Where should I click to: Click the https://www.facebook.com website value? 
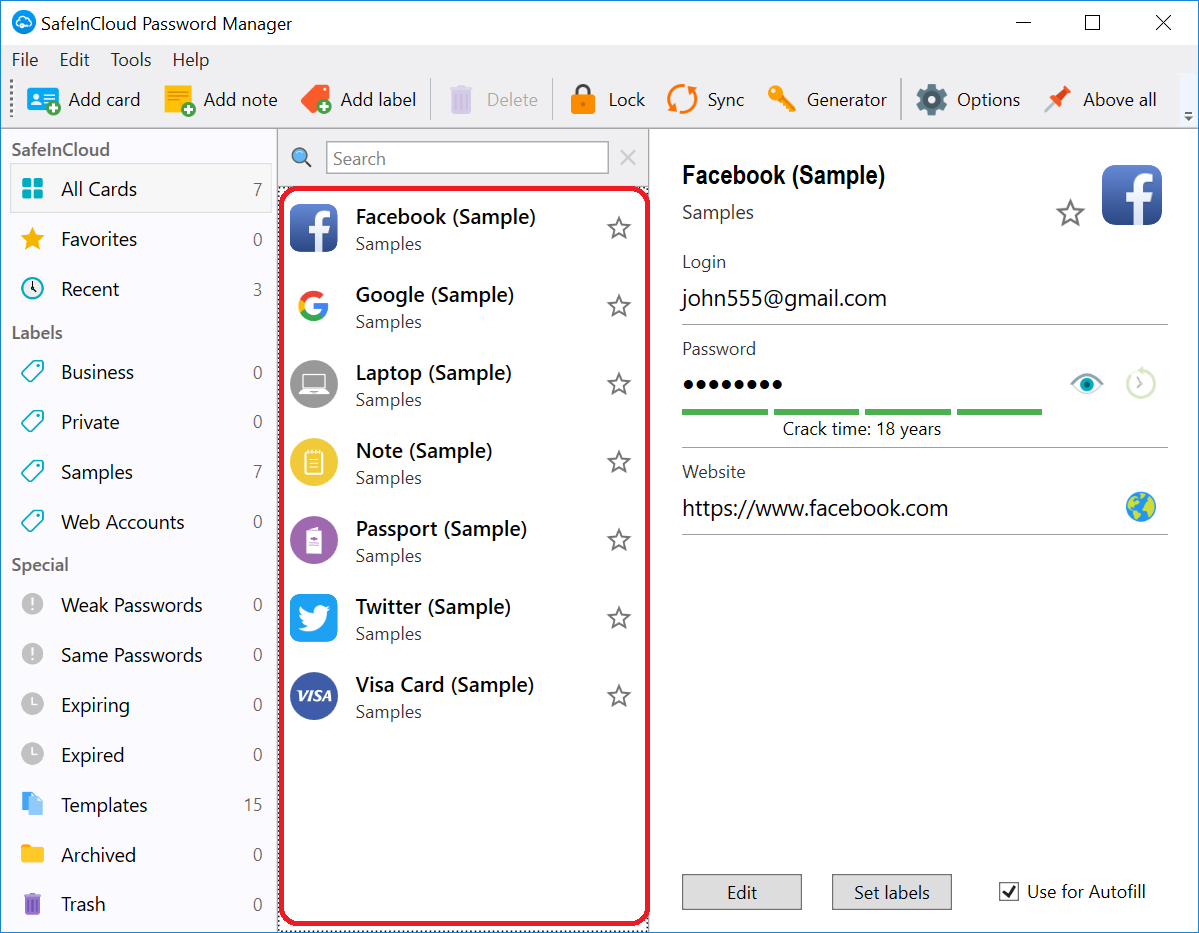coord(814,509)
